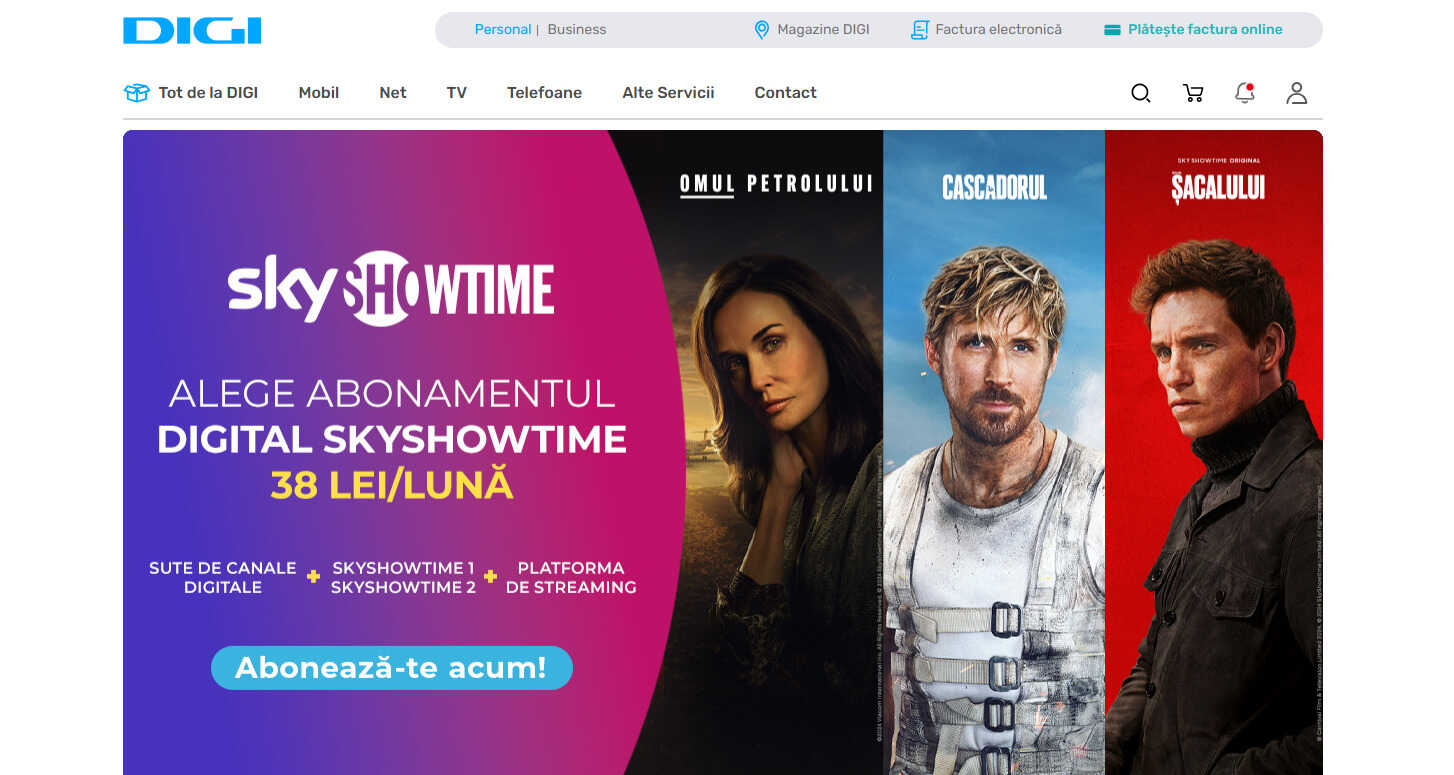Expand the Net menu
The image size is (1454, 775).
click(393, 92)
